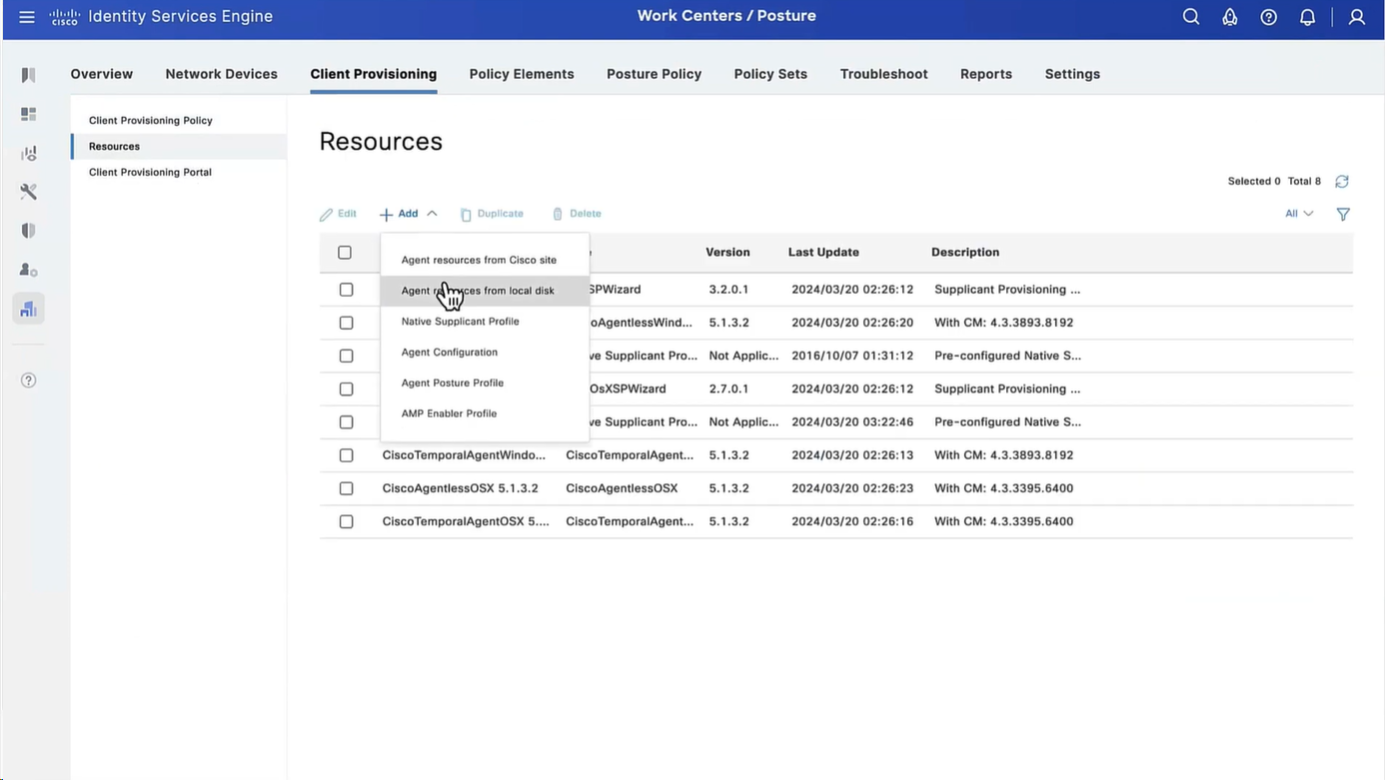Screen dimensions: 1385x780
Task: Select Agent Posture Profile menu option
Action: pos(452,383)
